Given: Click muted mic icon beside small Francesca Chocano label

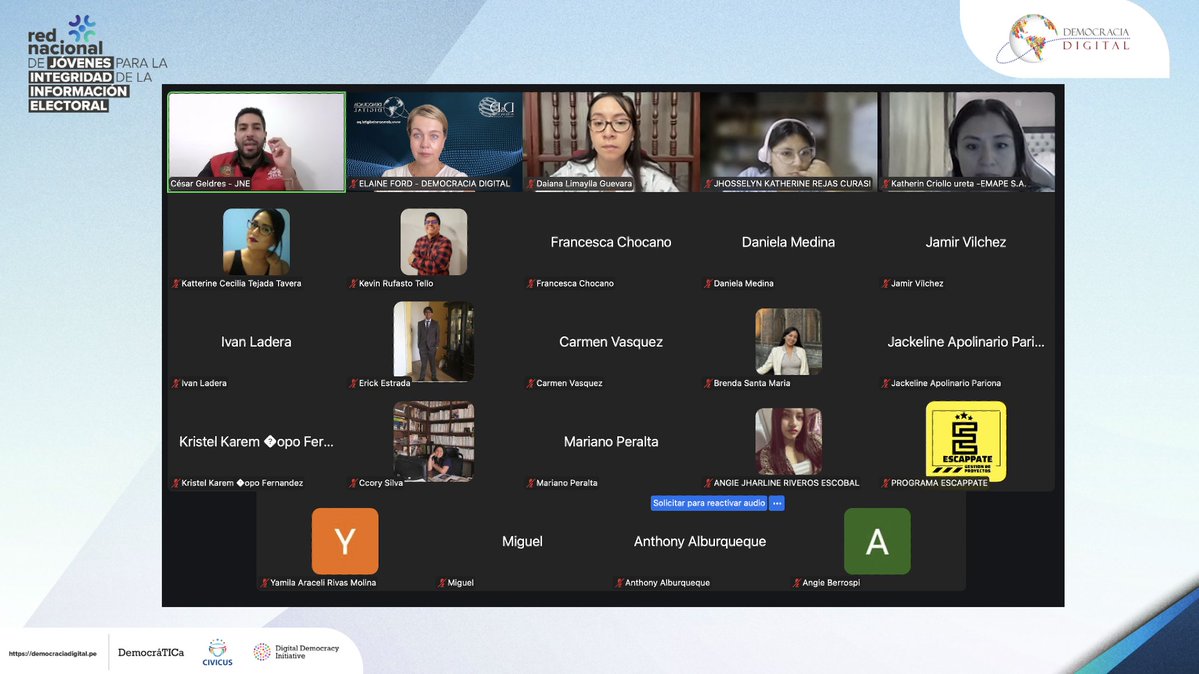Looking at the screenshot, I should click(x=531, y=283).
